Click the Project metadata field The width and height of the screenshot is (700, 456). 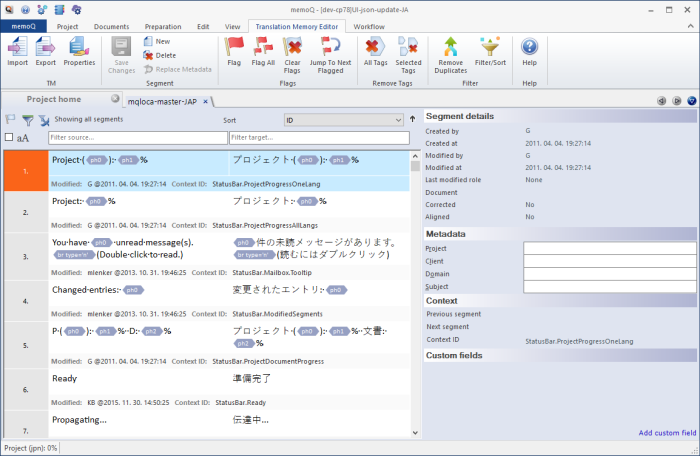[610, 248]
